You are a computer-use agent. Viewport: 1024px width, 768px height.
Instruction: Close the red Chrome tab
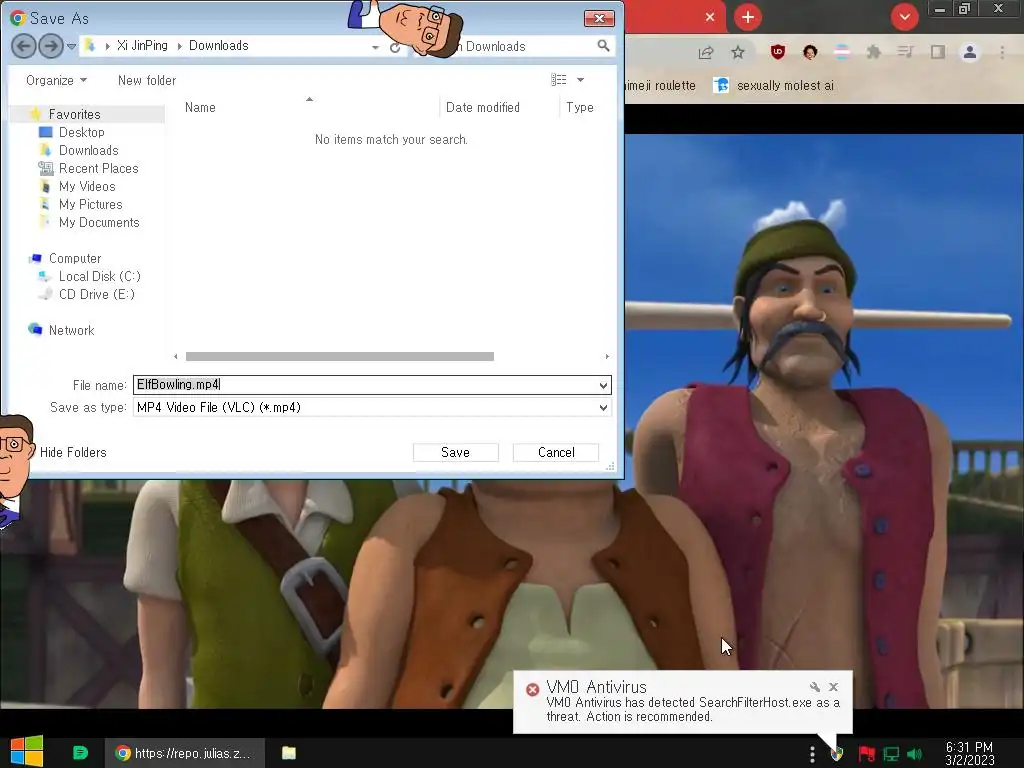710,17
